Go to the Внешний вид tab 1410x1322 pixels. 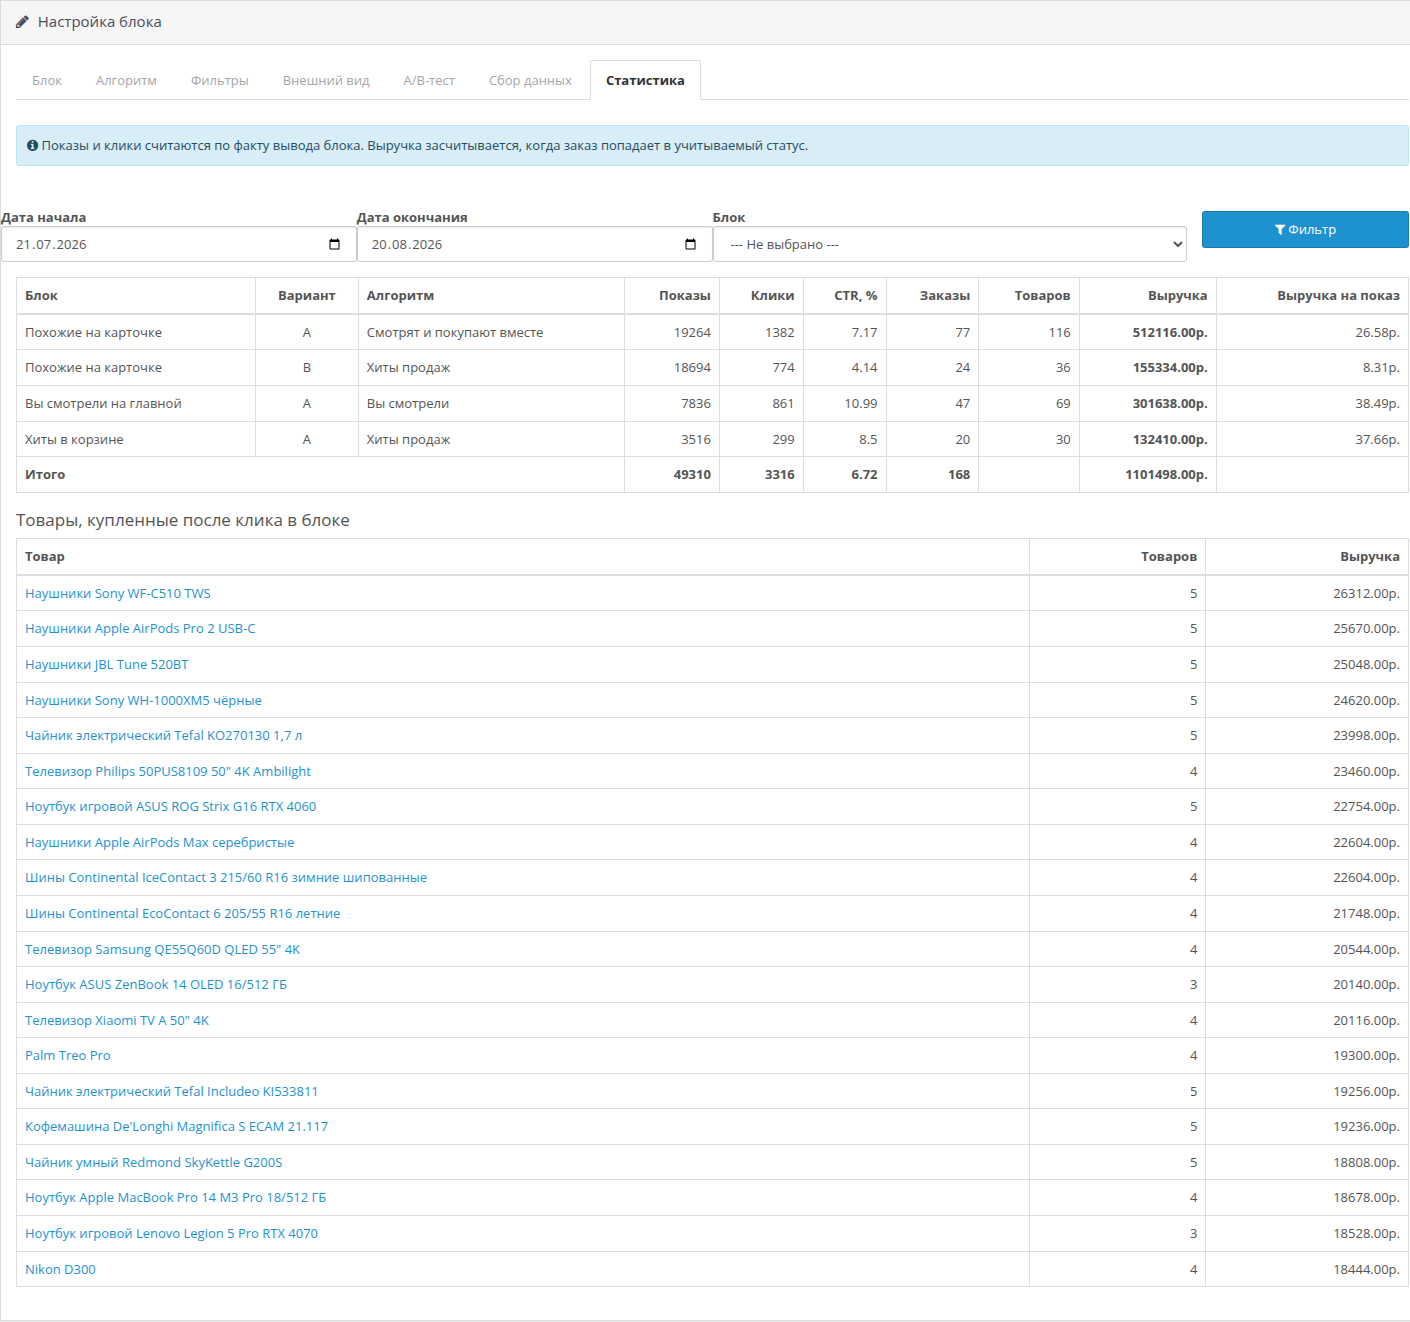pyautogui.click(x=326, y=81)
